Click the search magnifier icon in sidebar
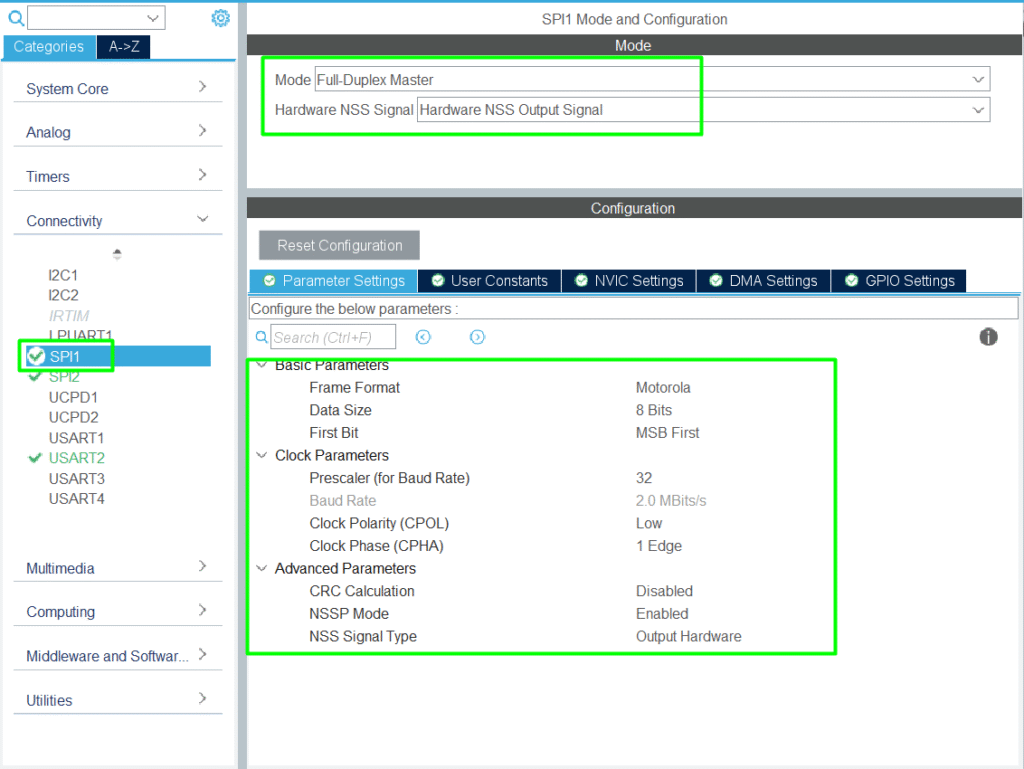1024x769 pixels. 15,18
